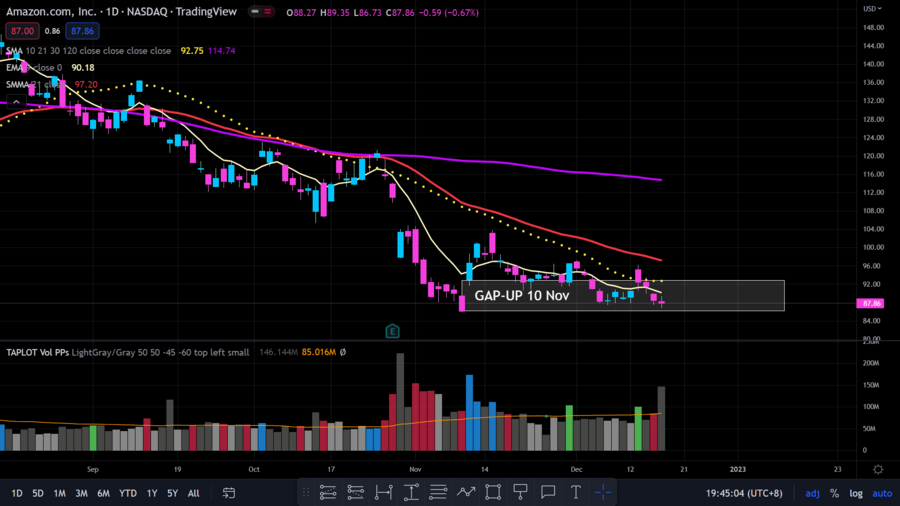Viewport: 900px width, 506px height.
Task: Click the Sep date axis label
Action: coord(93,469)
